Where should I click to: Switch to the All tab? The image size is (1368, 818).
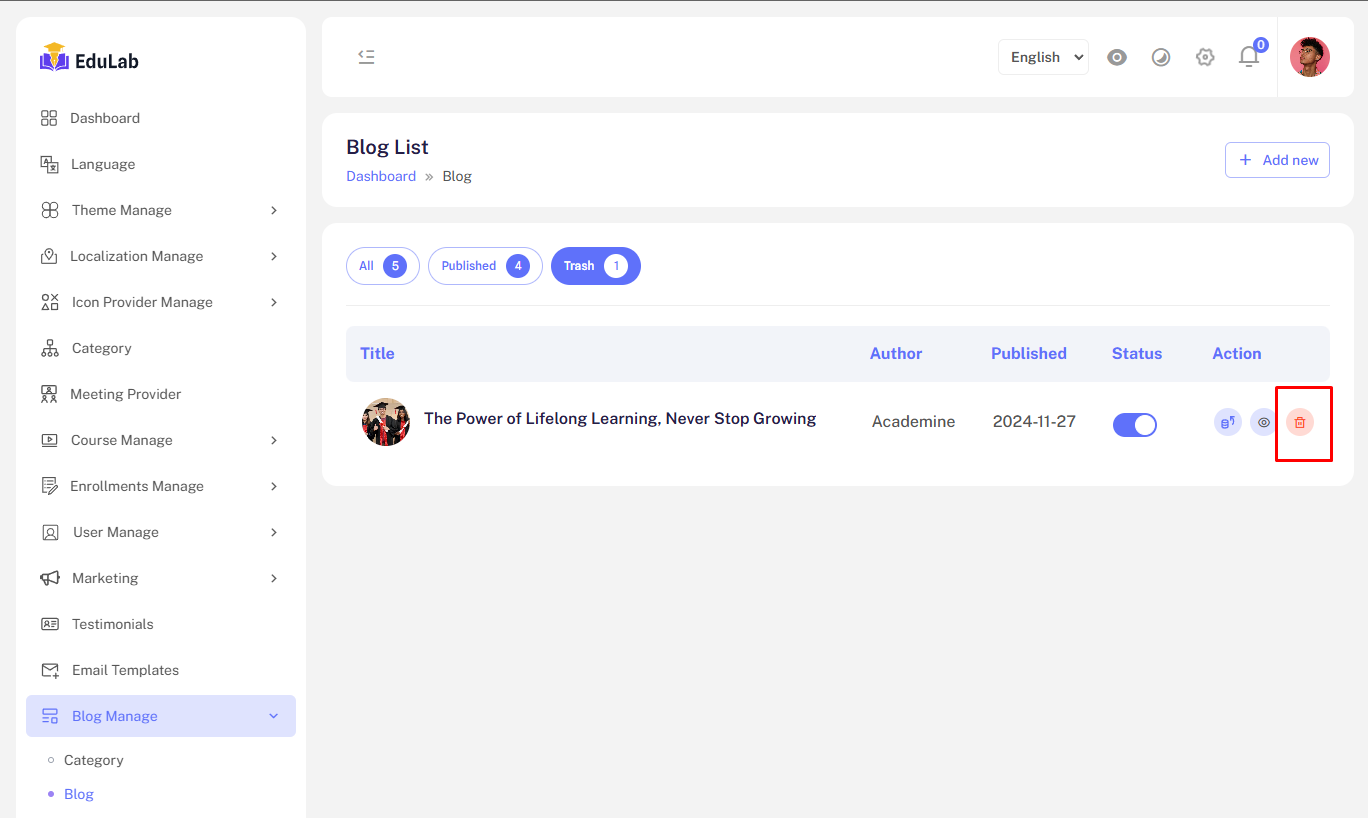pyautogui.click(x=382, y=266)
